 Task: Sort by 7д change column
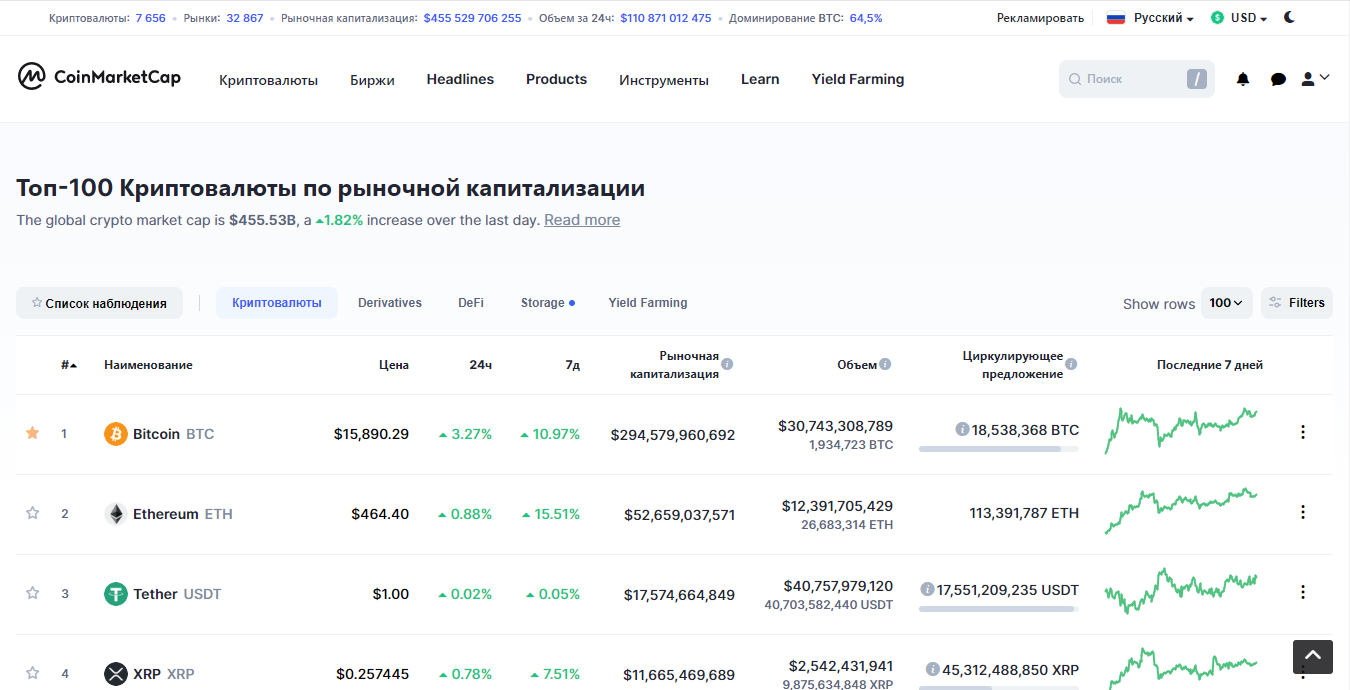572,365
